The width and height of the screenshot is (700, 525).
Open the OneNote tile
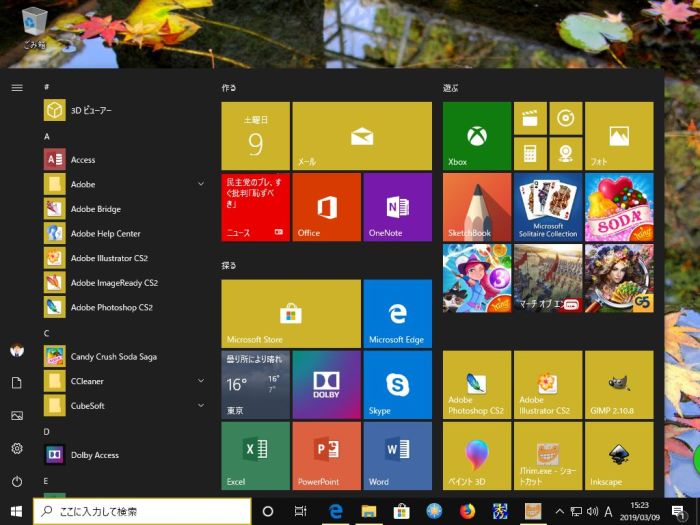[x=397, y=206]
